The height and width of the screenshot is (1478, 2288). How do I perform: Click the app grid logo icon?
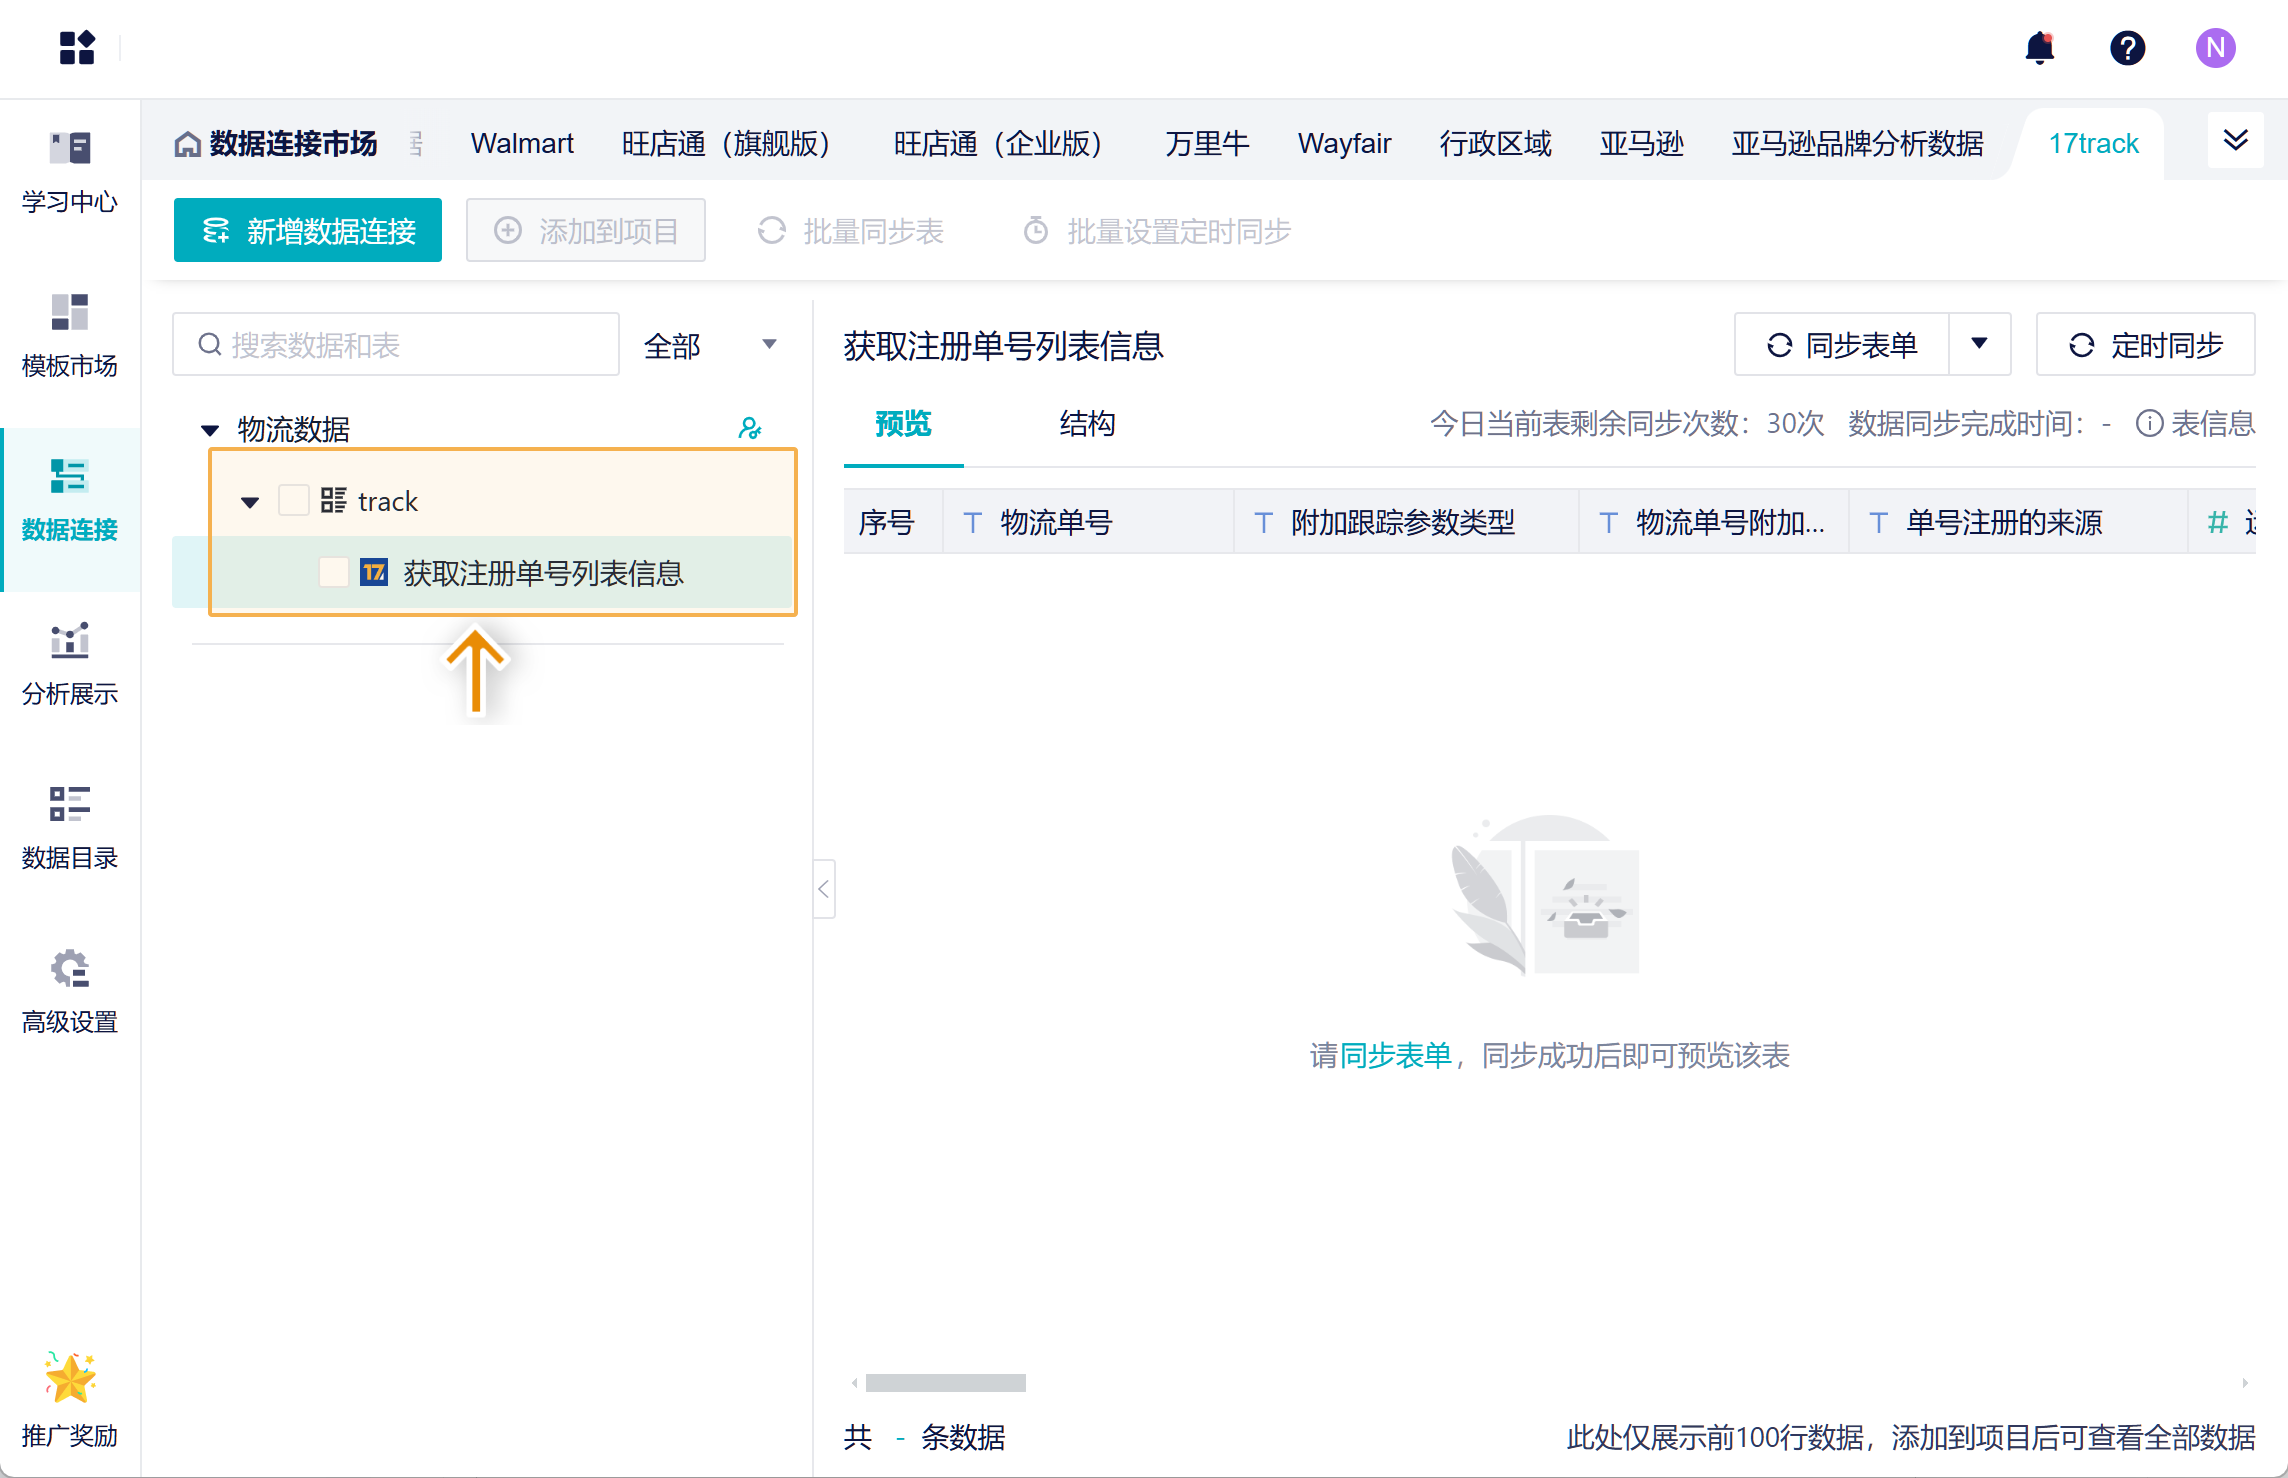click(x=77, y=48)
